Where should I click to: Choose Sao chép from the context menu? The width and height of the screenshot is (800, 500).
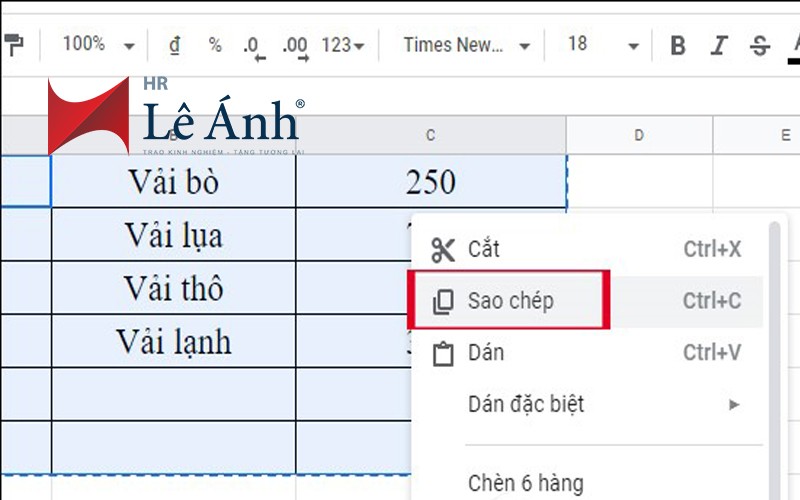[x=588, y=301]
